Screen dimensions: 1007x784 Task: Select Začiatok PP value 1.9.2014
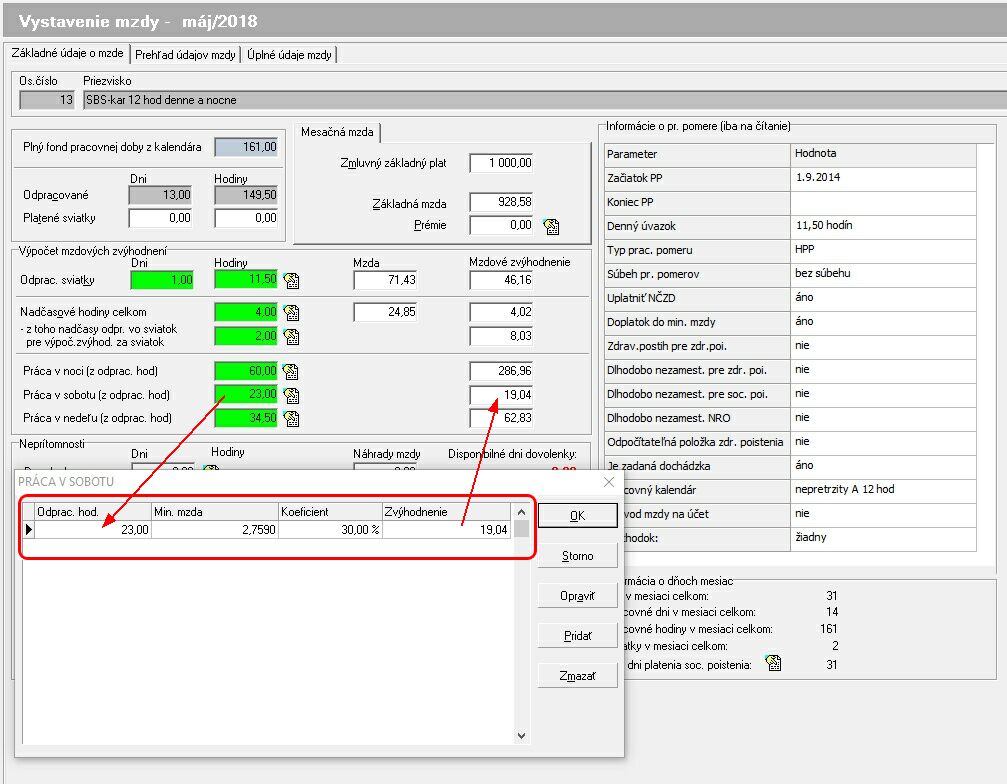(883, 178)
